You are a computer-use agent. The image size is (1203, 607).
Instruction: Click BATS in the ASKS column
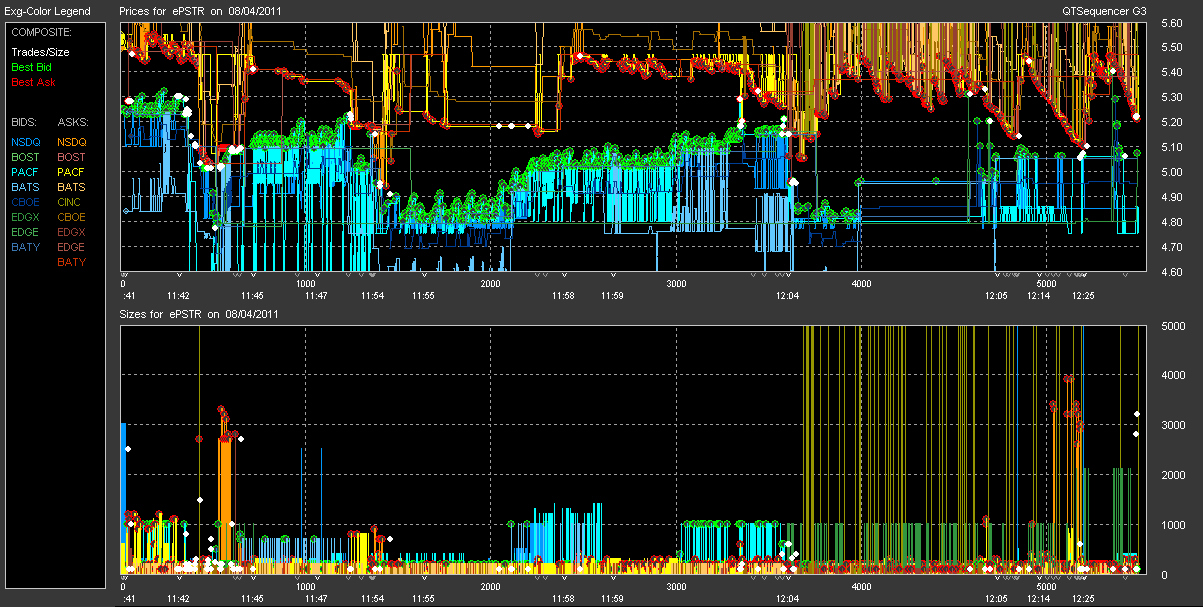click(72, 187)
